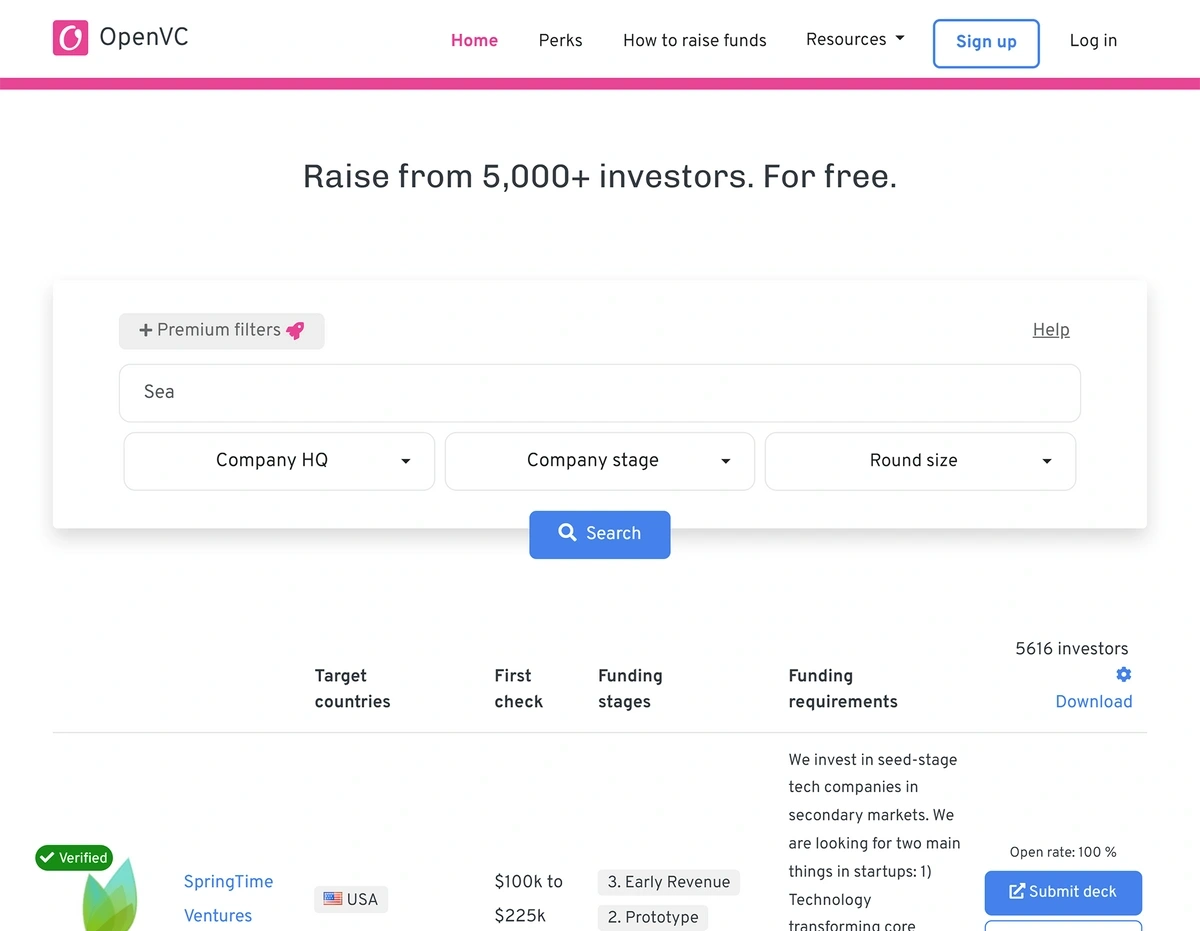Click the Open rate: 100 % text
The height and width of the screenshot is (931, 1200).
(x=1063, y=852)
